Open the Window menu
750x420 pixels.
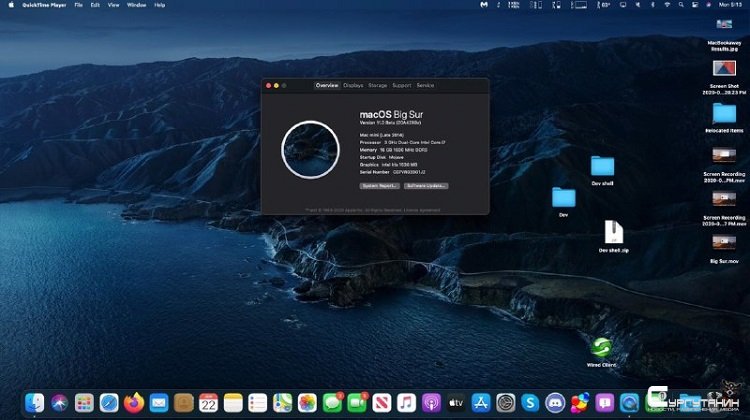tap(136, 5)
